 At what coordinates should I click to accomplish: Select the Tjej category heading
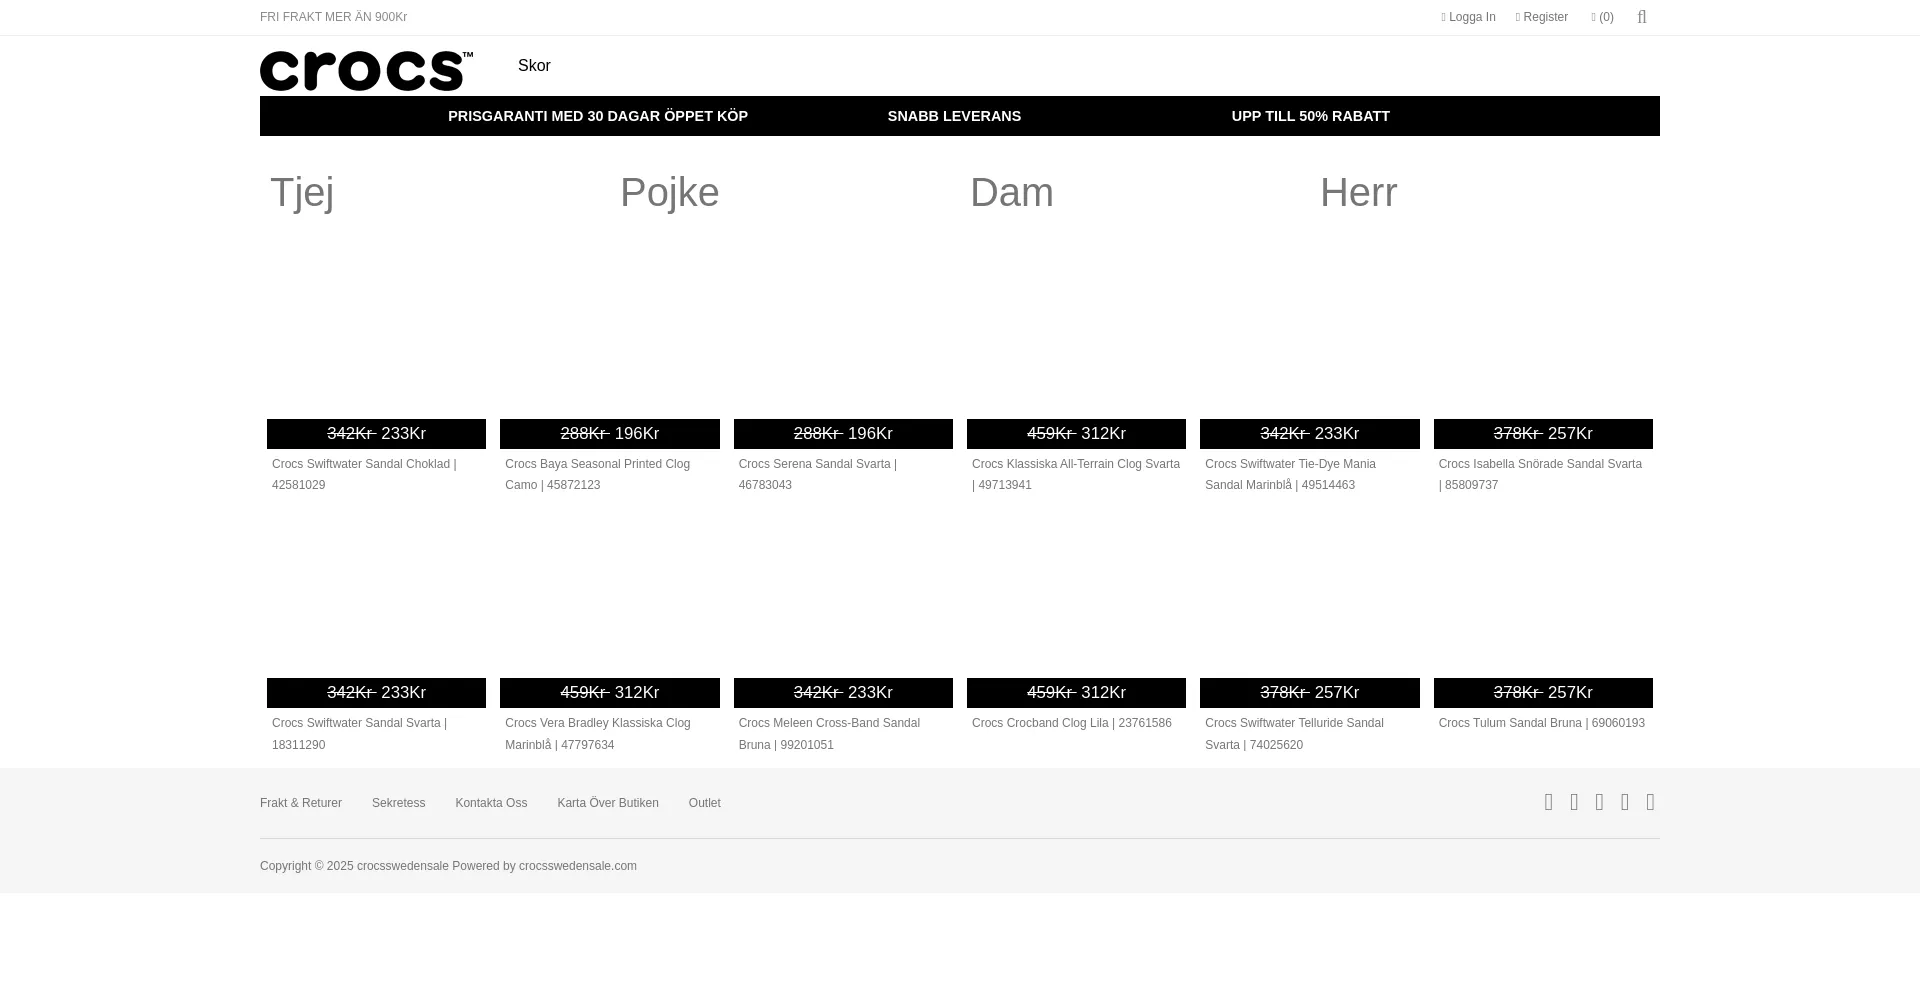tap(302, 192)
